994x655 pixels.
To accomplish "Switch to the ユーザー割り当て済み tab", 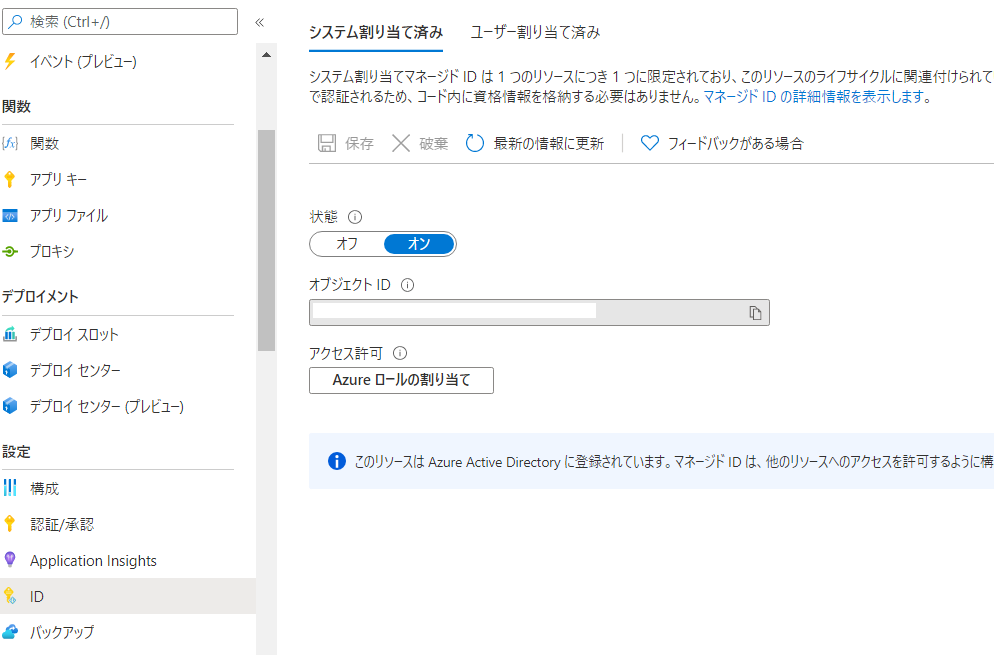I will (535, 32).
